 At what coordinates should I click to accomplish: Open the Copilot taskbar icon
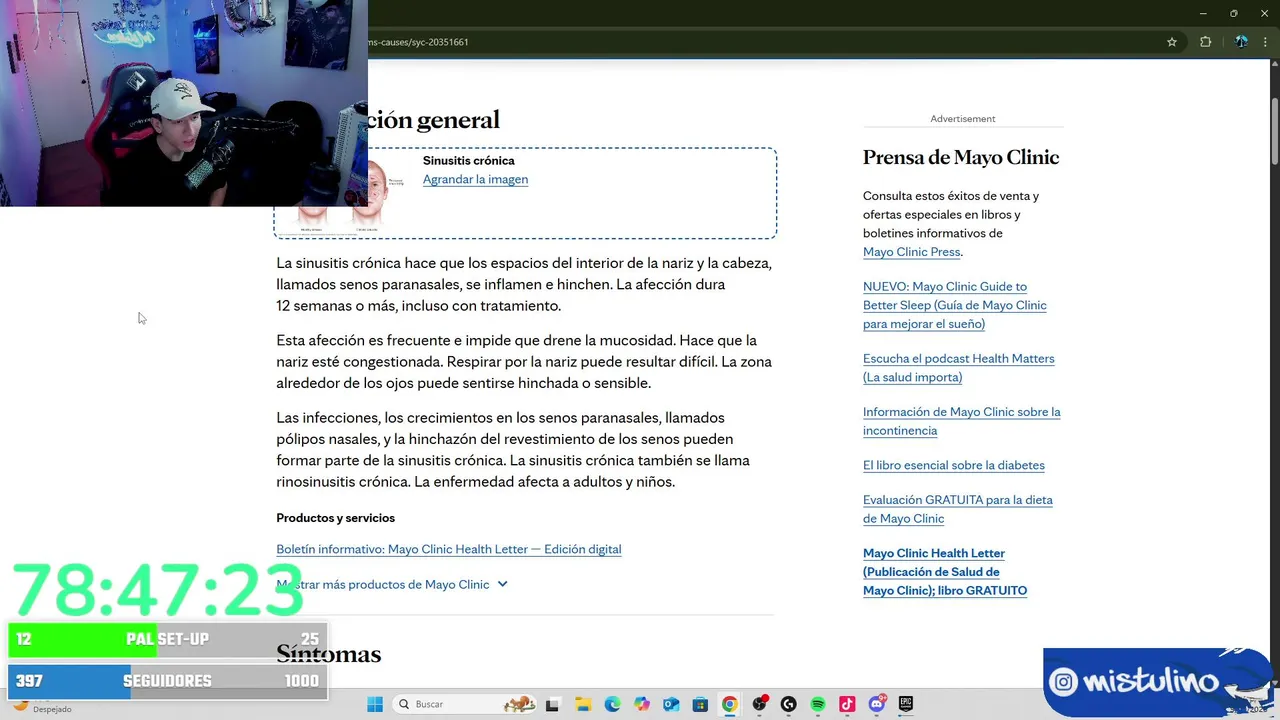641,704
